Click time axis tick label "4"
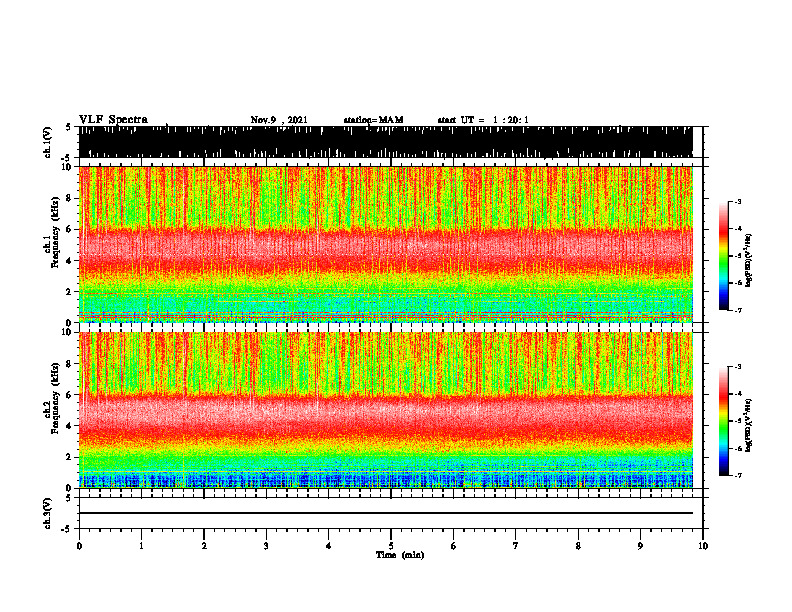Image resolution: width=792 pixels, height=612 pixels. click(329, 546)
